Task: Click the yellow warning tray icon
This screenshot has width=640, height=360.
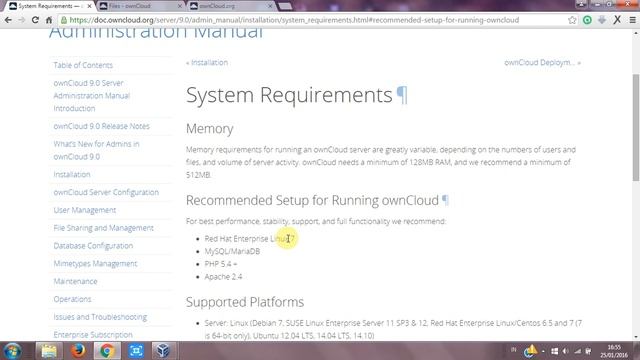Action: tap(531, 351)
